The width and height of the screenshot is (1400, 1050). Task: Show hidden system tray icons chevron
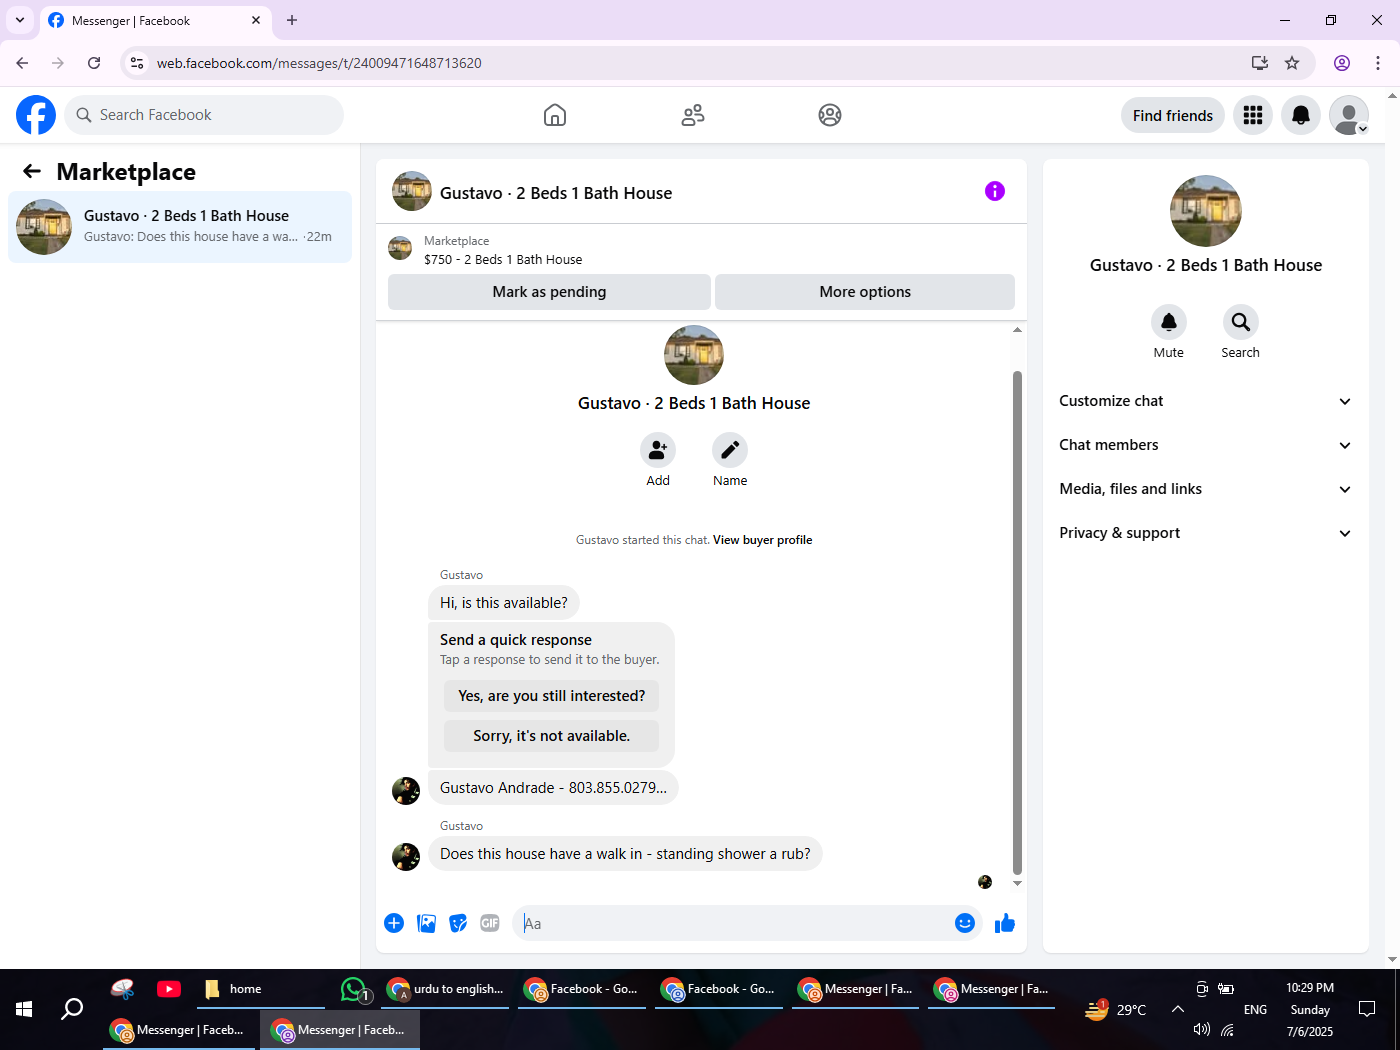[x=1178, y=1009]
